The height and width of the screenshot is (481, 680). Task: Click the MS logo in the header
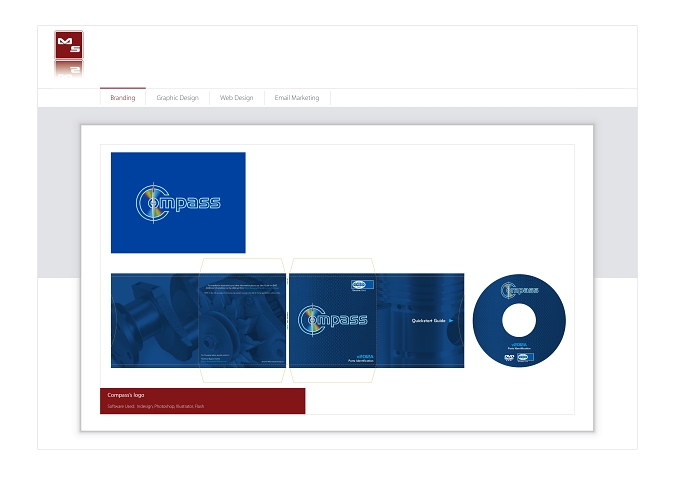pyautogui.click(x=69, y=45)
